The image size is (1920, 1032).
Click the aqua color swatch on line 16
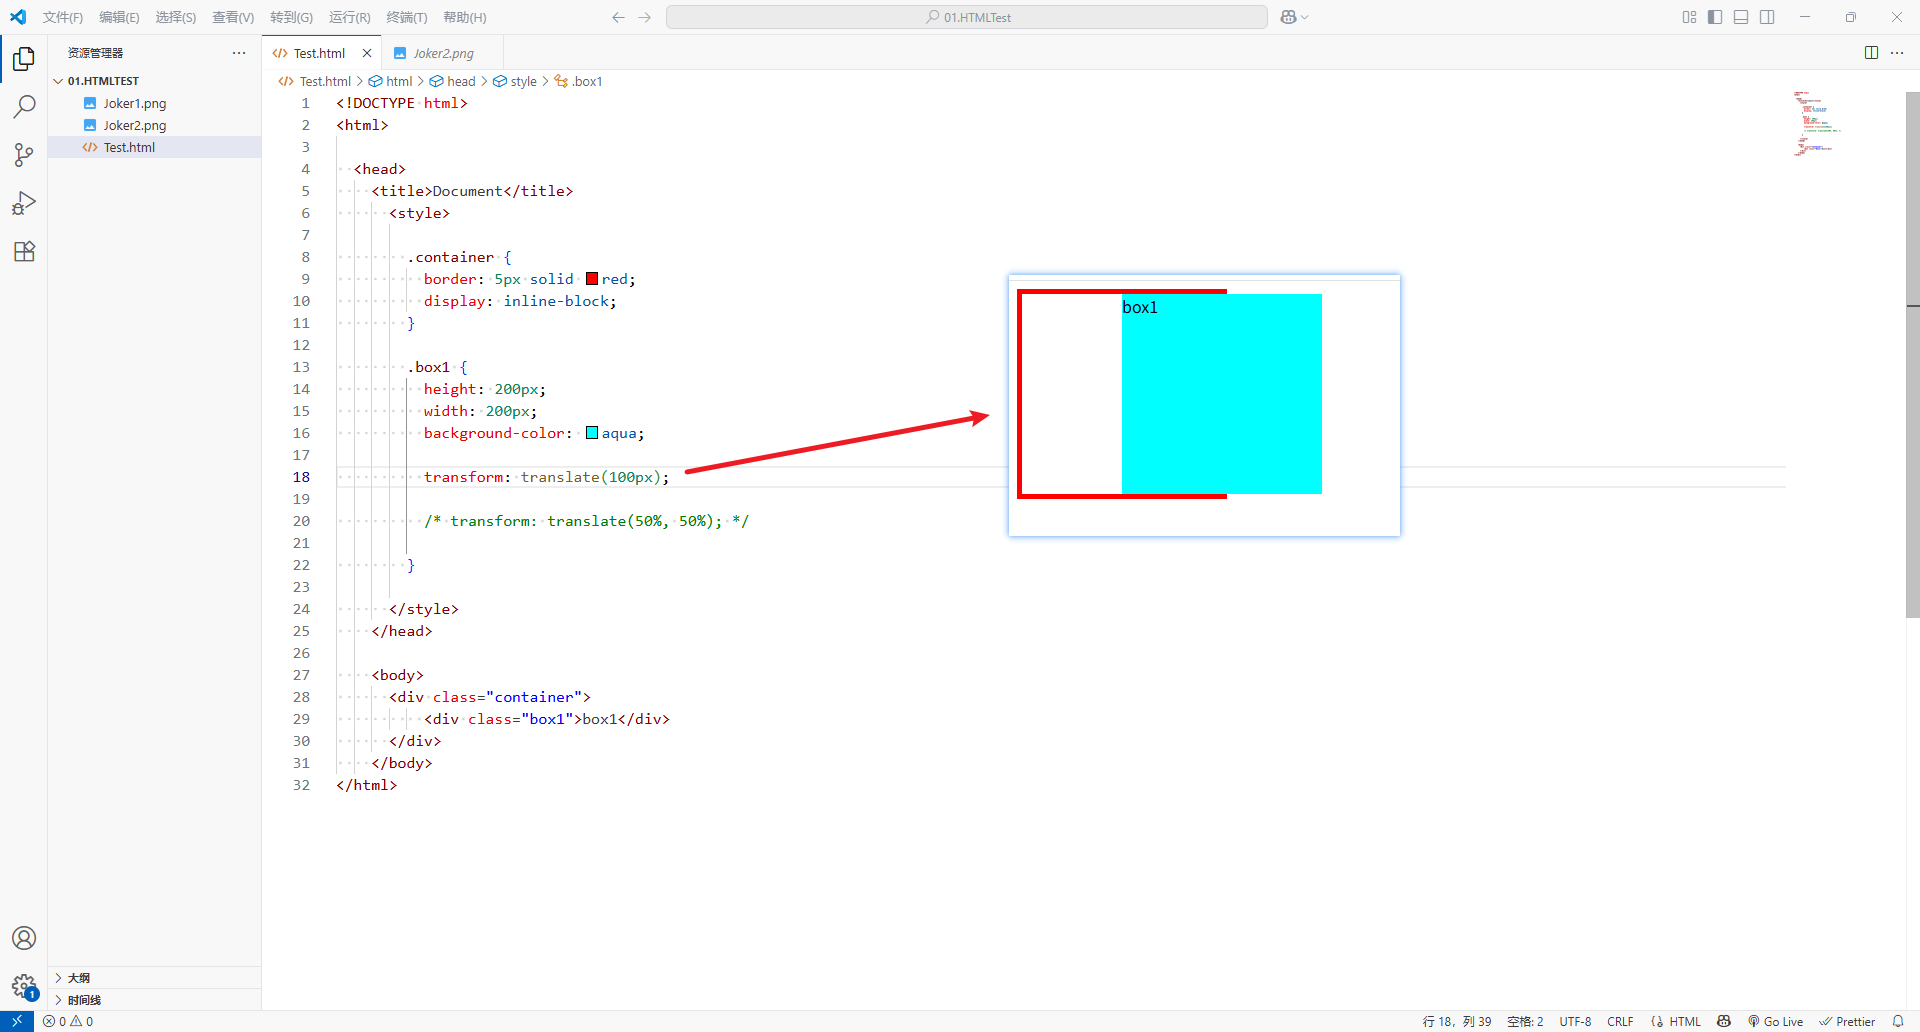[x=592, y=433]
